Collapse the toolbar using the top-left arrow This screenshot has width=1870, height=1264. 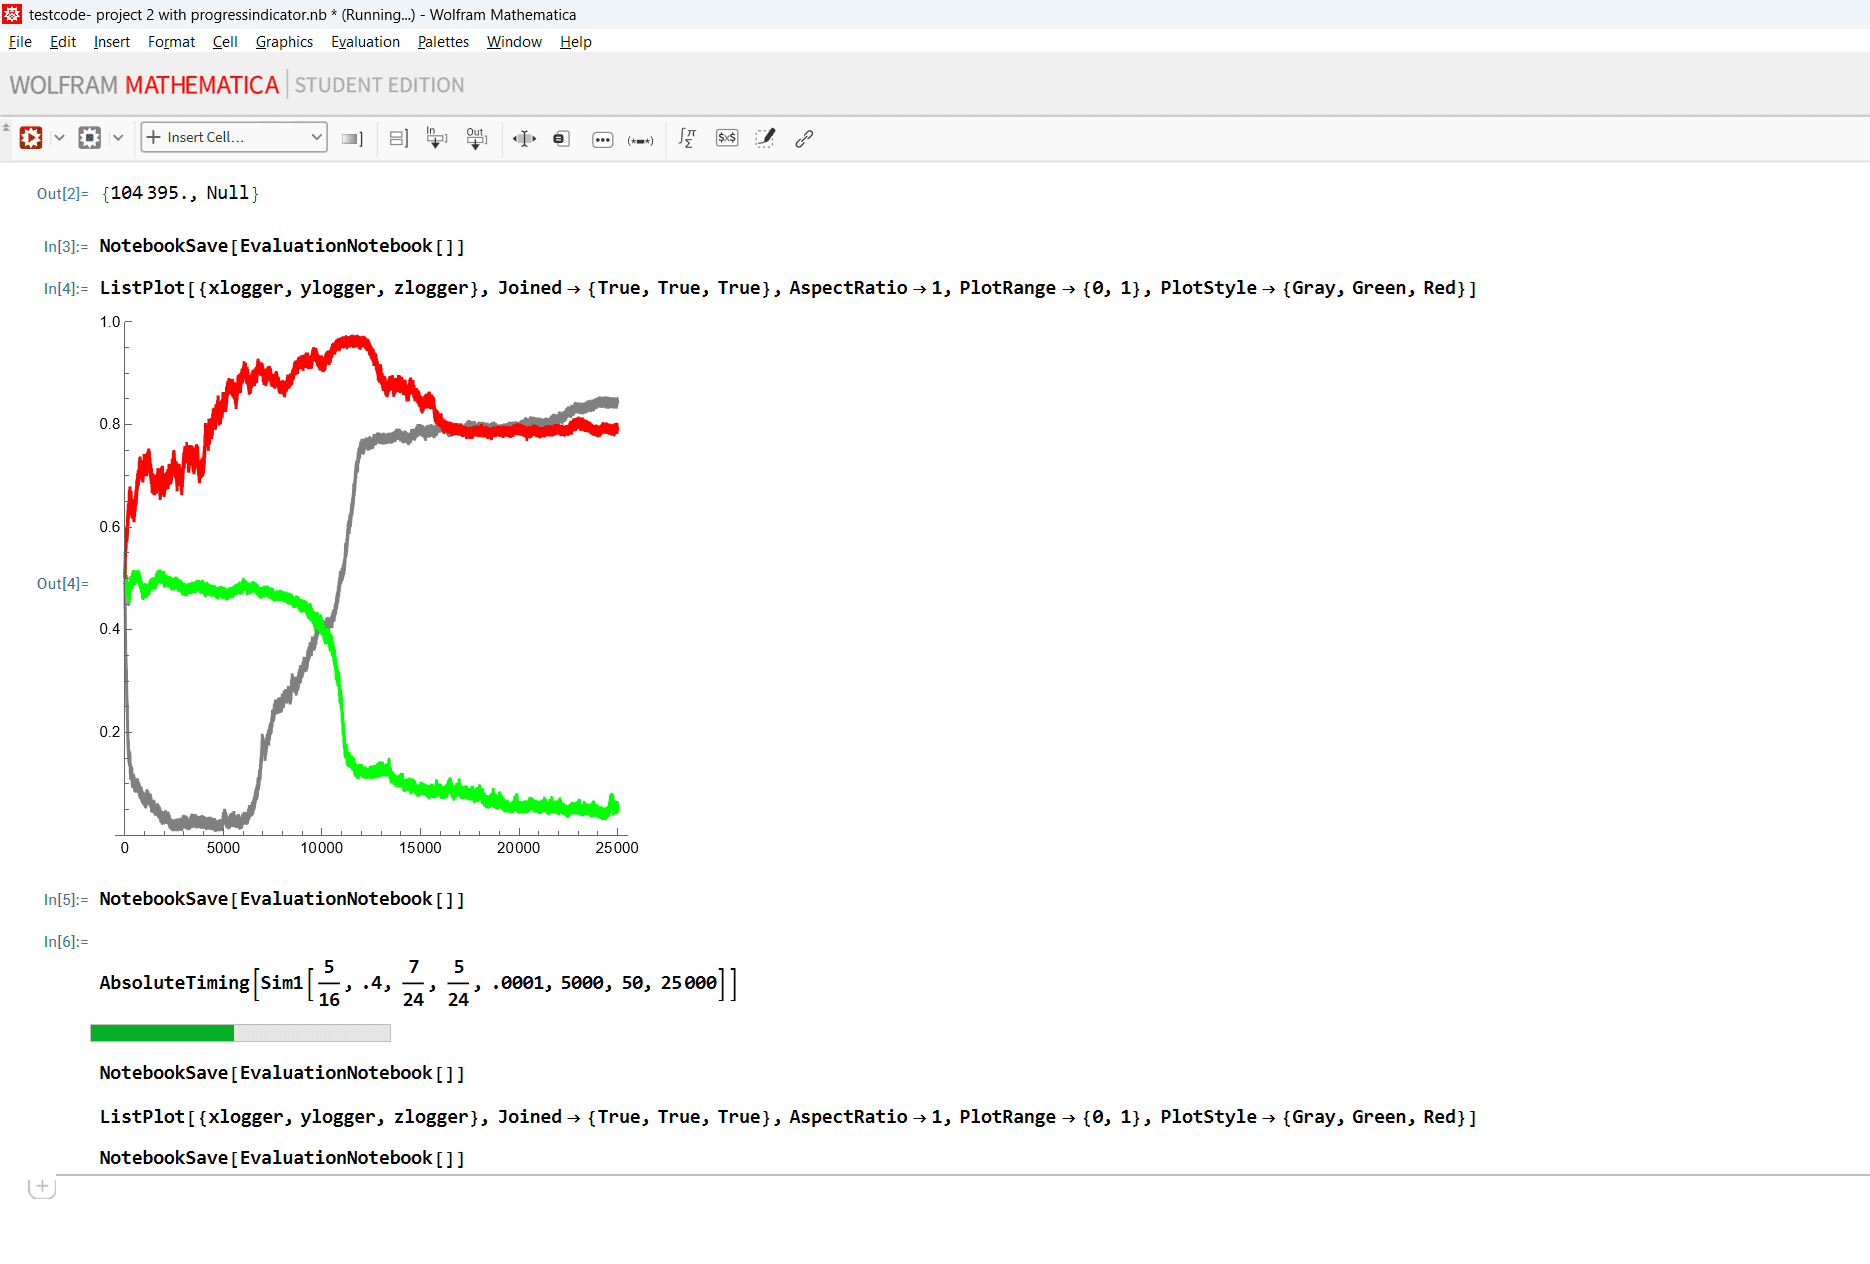[x=6, y=127]
